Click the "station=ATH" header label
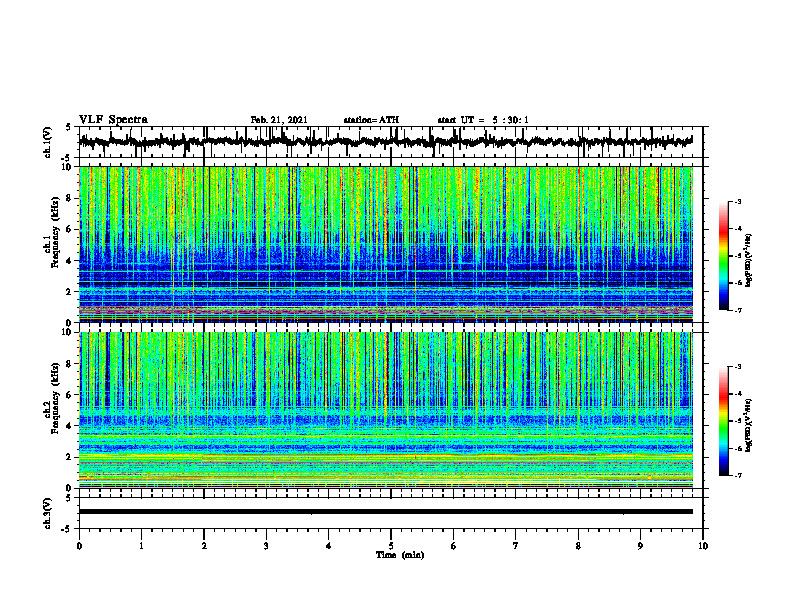This screenshot has width=792, height=612. pyautogui.click(x=371, y=120)
